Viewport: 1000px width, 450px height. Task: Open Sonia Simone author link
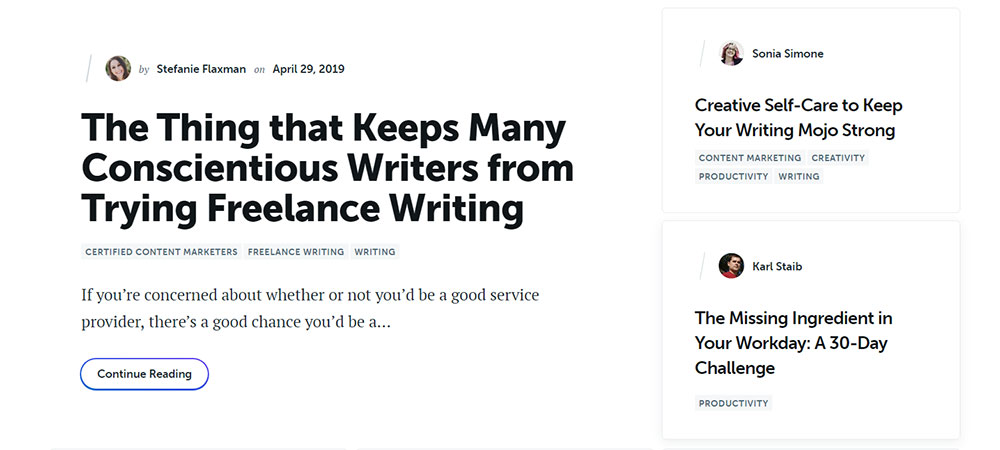click(x=788, y=54)
